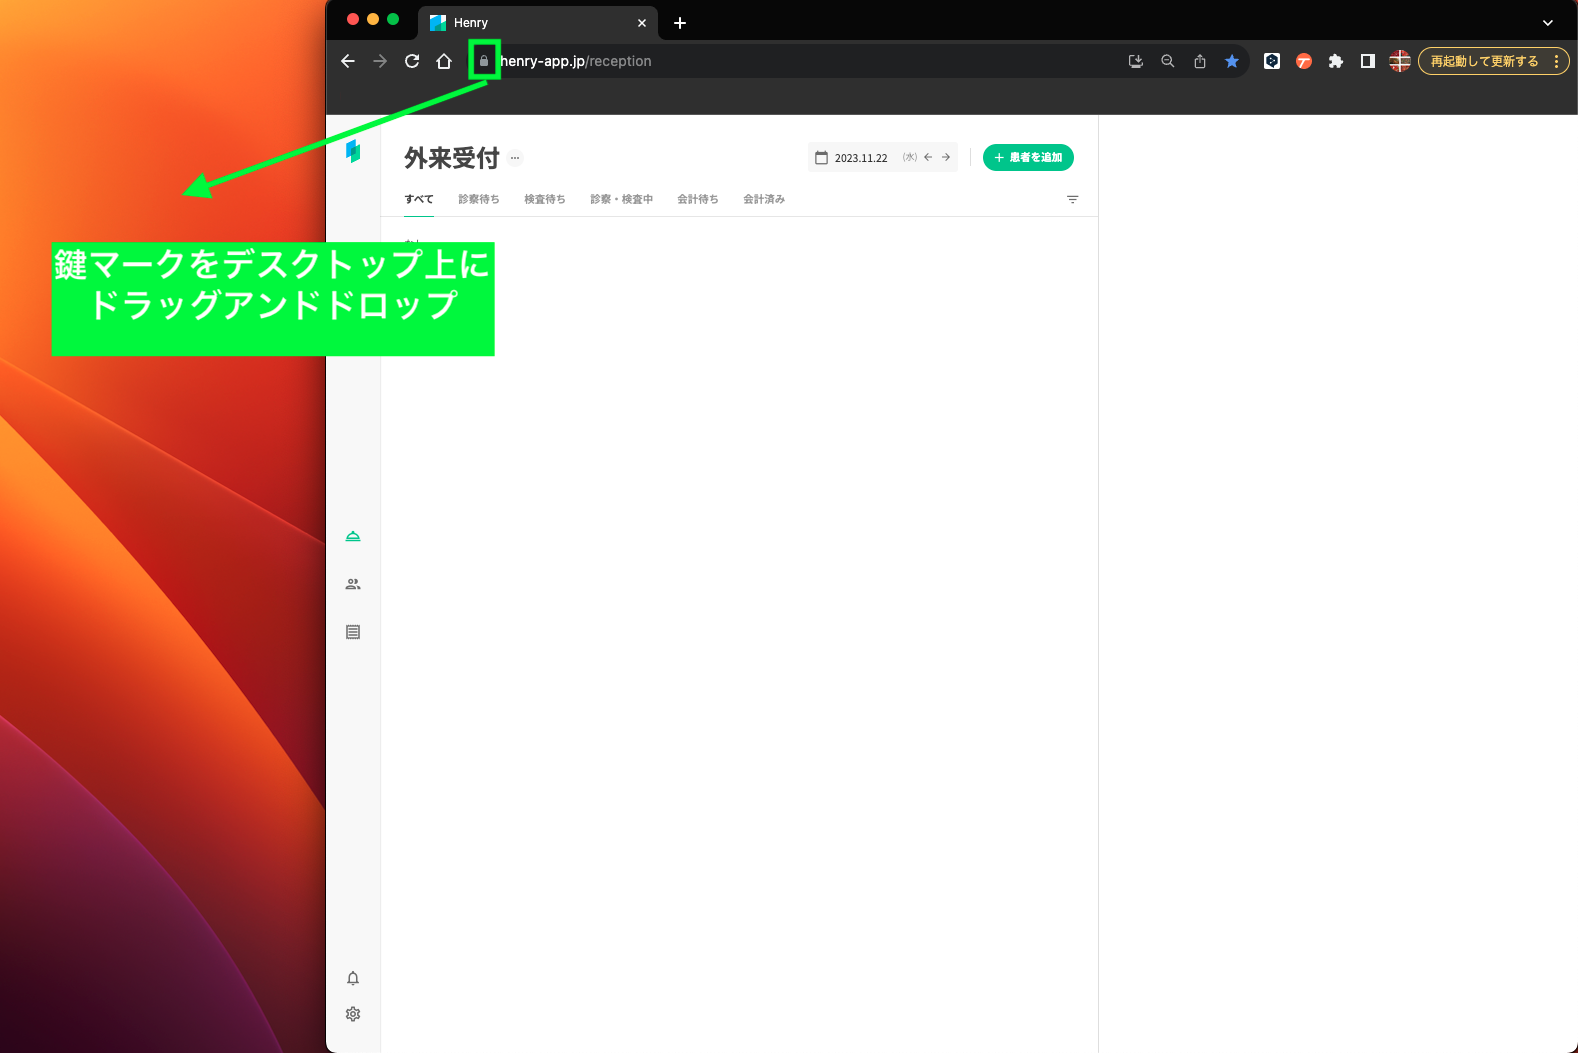
Task: Go to next day arrow
Action: click(x=946, y=157)
